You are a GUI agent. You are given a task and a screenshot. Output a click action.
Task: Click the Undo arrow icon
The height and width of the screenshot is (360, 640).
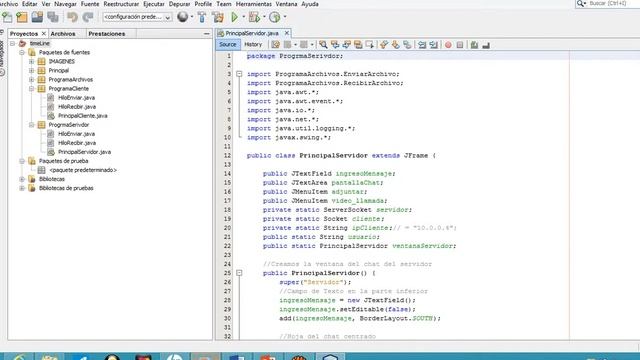click(x=72, y=17)
